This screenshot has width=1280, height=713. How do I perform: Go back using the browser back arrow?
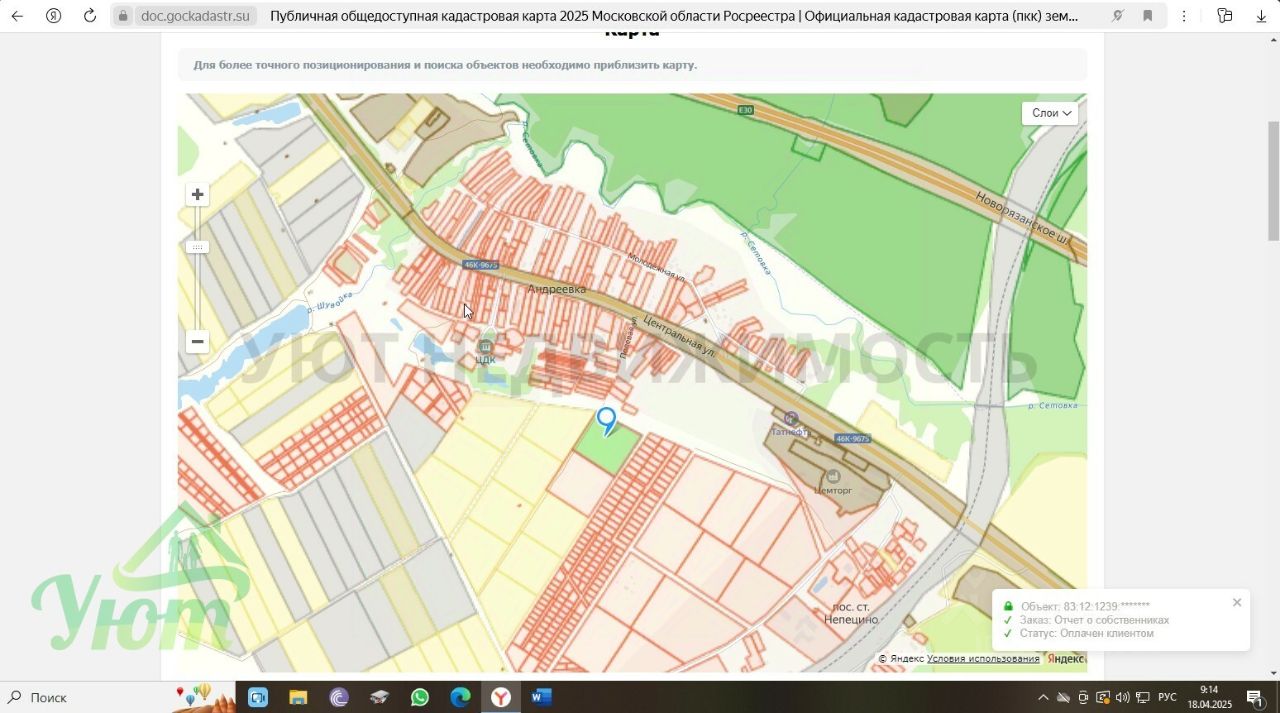tap(17, 16)
